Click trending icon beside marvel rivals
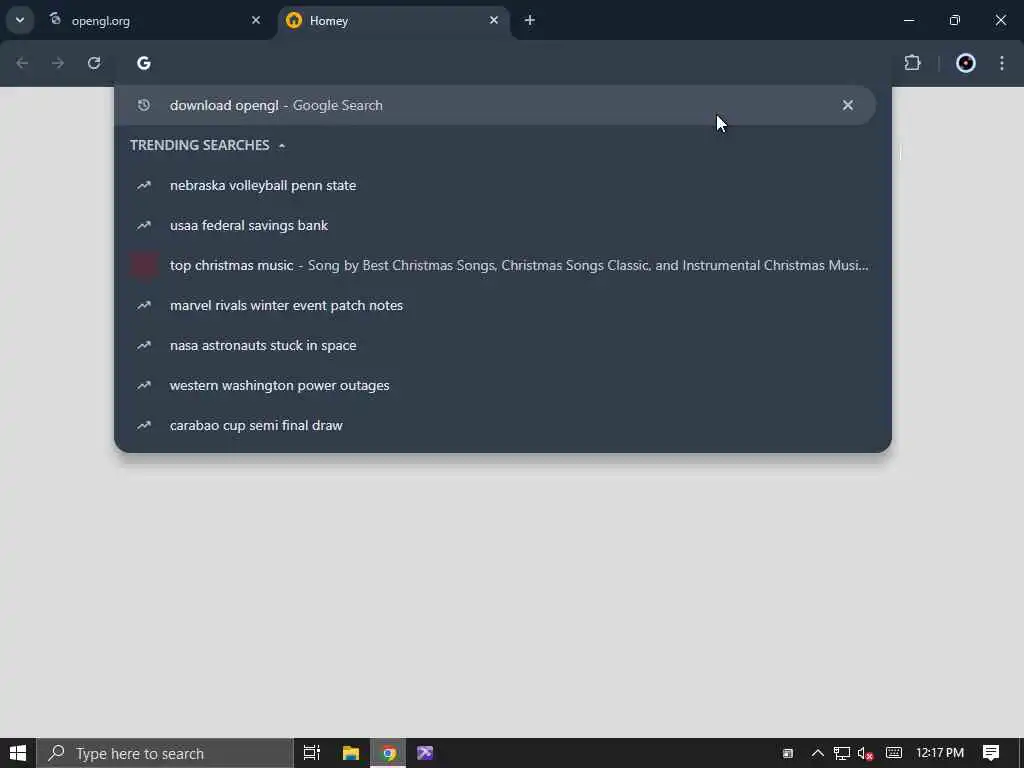Image resolution: width=1024 pixels, height=768 pixels. pos(144,305)
